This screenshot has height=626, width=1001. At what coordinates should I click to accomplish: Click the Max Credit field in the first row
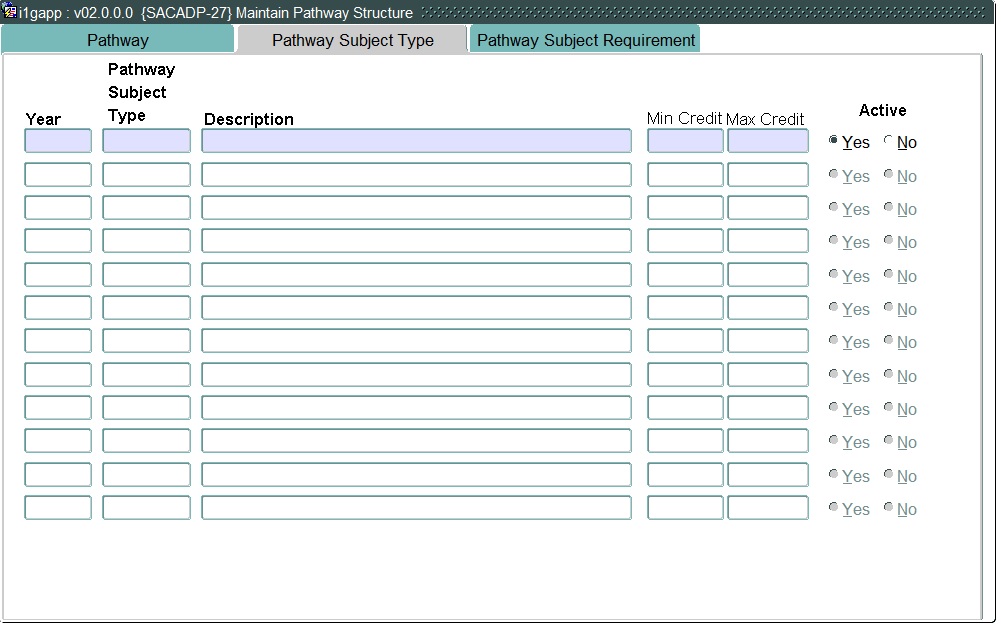pos(767,141)
